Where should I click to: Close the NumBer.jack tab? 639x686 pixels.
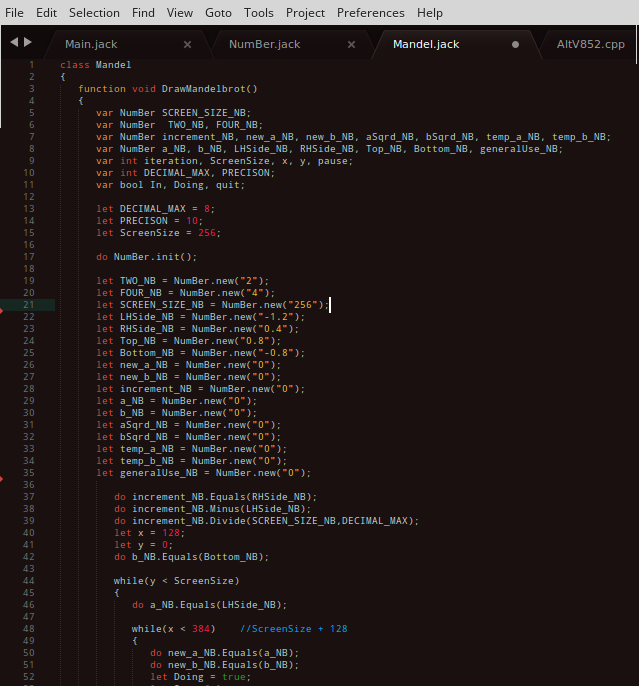(351, 45)
